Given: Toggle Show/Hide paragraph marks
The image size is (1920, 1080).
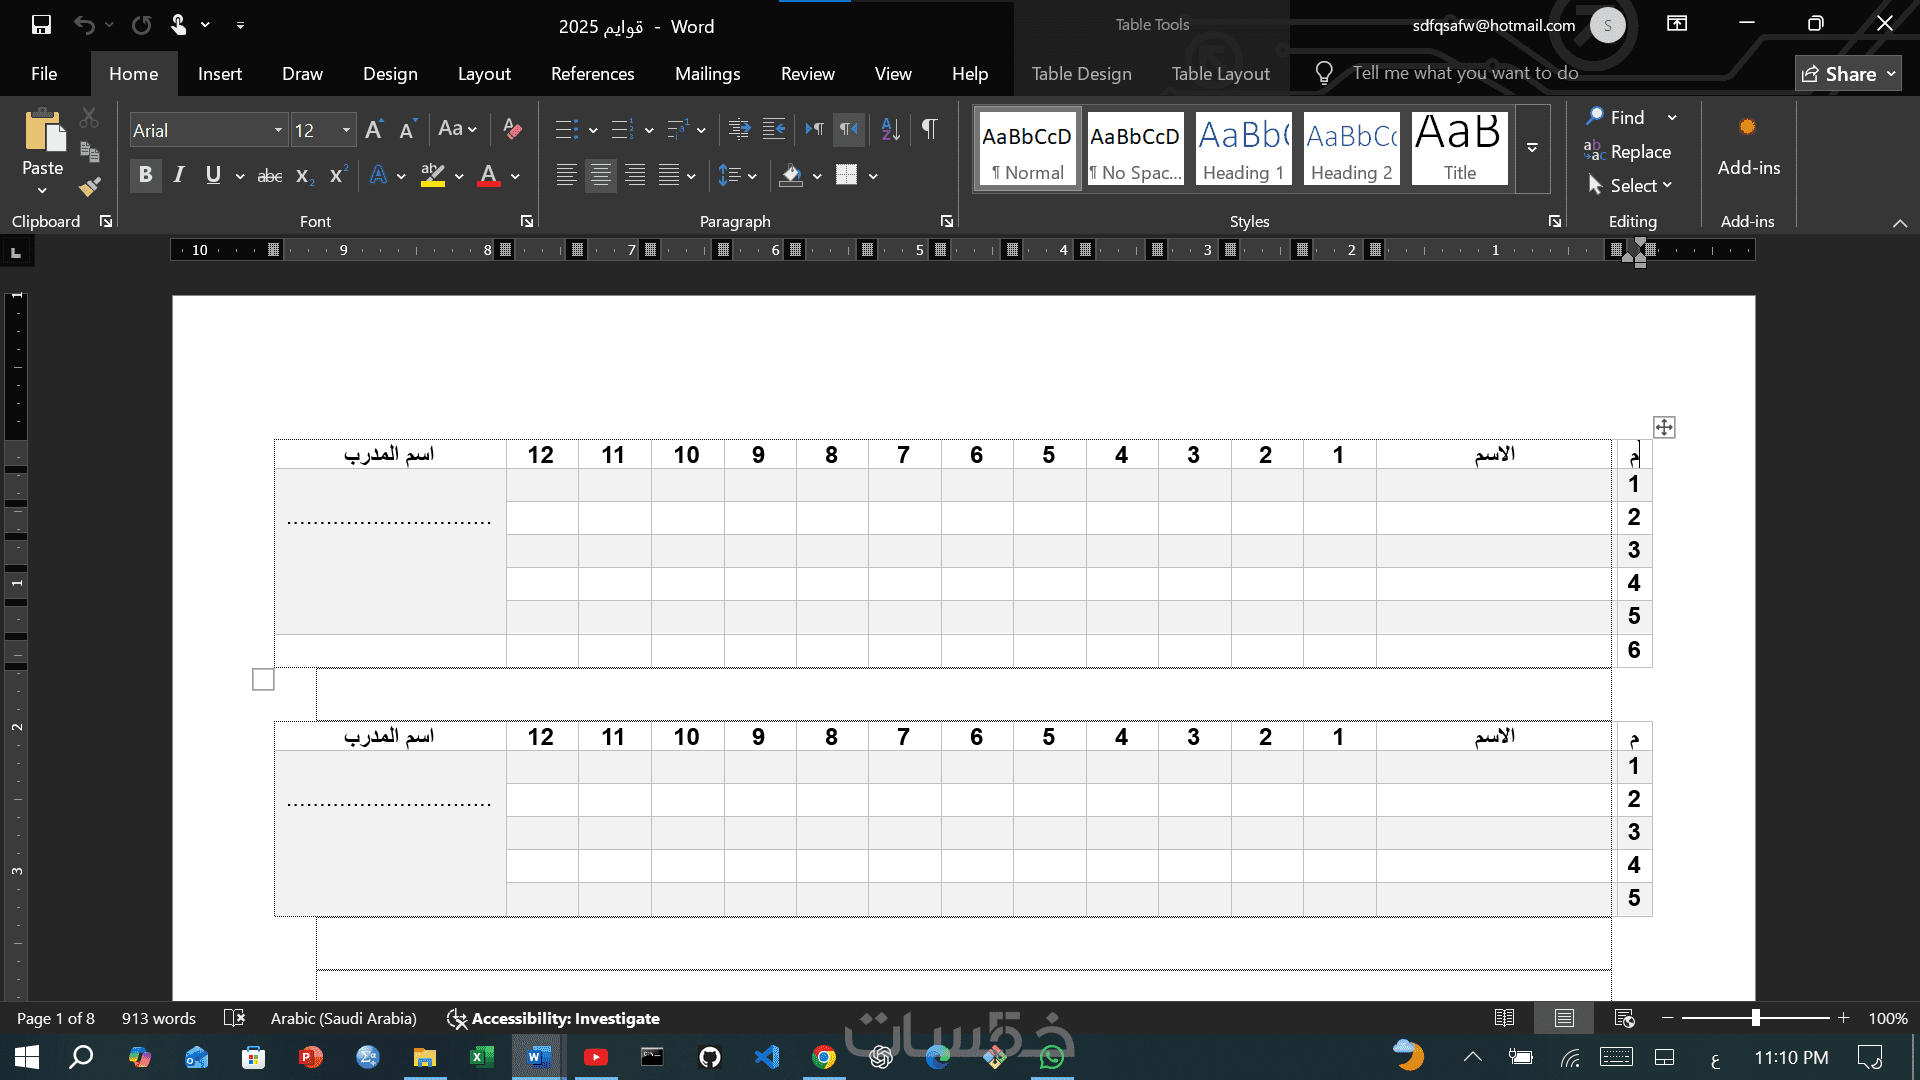Looking at the screenshot, I should click(x=929, y=129).
